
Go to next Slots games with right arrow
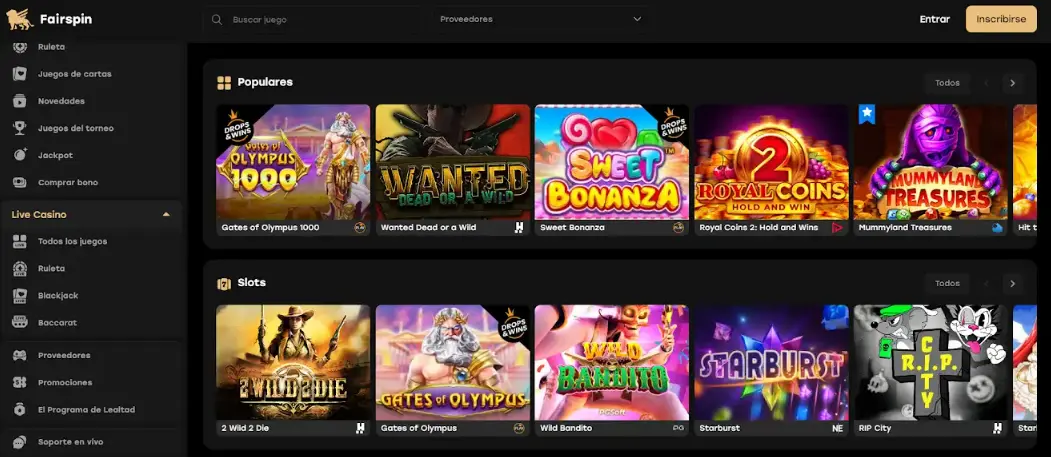pos(1012,283)
